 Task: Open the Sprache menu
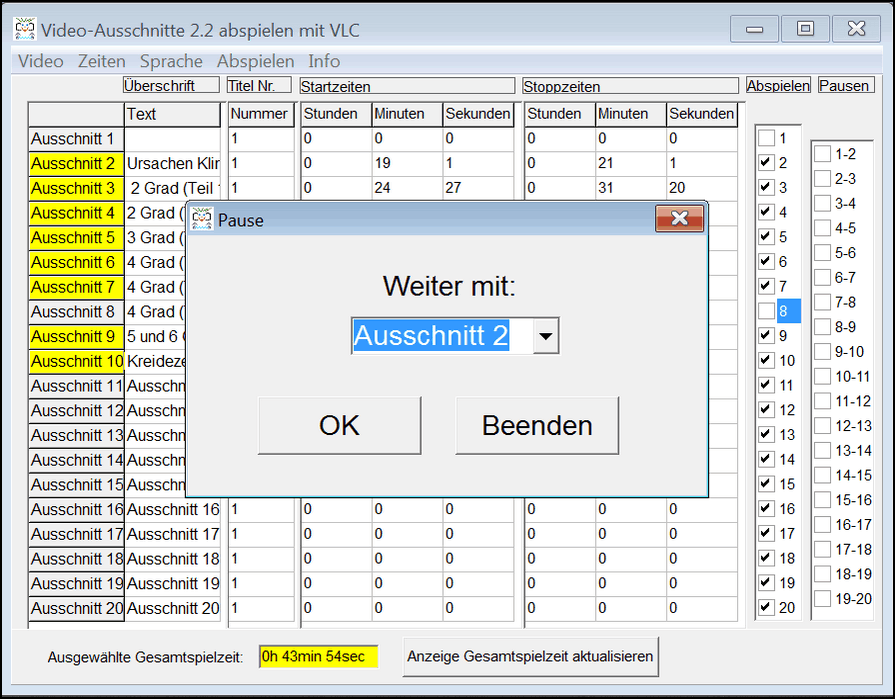(x=171, y=61)
